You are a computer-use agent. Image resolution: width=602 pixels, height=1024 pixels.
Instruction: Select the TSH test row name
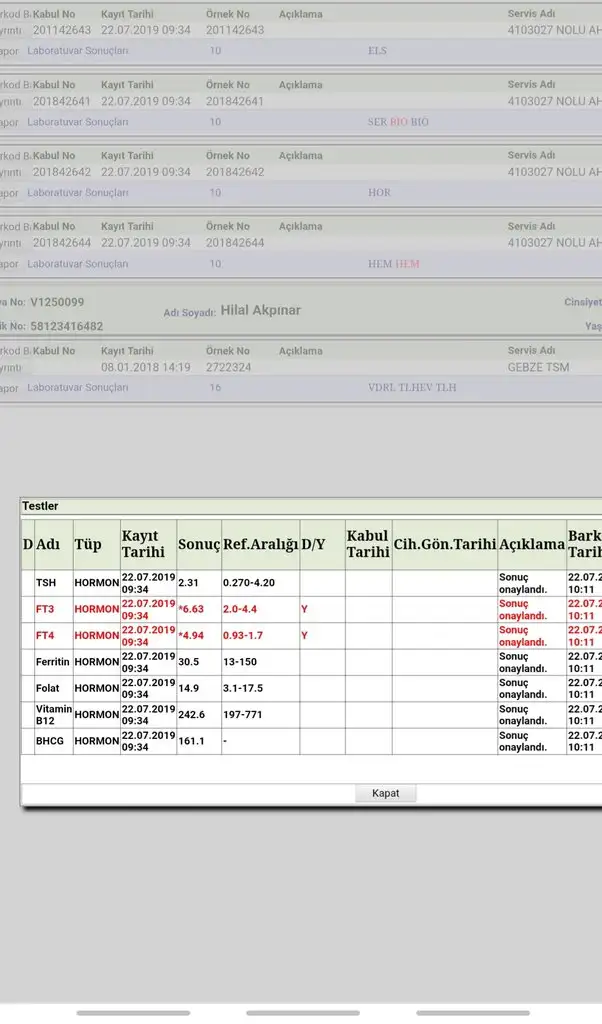pos(46,582)
